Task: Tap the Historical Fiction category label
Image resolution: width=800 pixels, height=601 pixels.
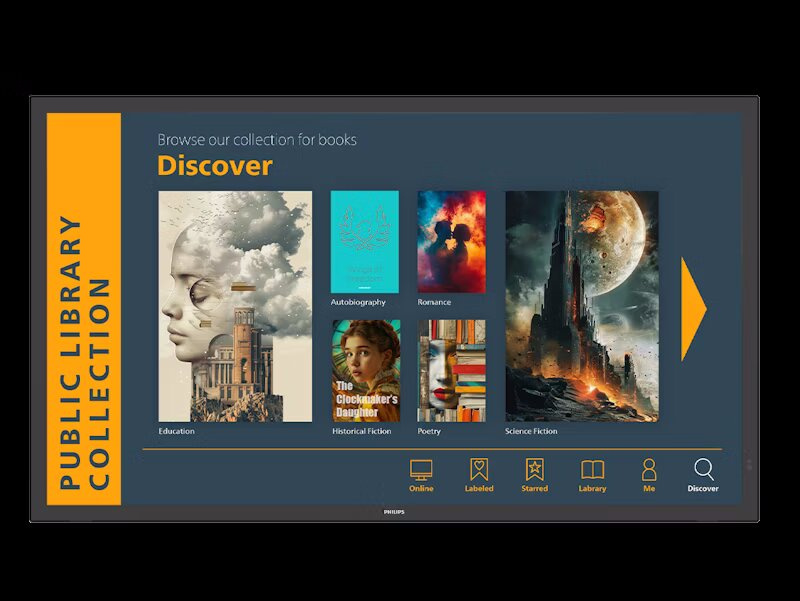Action: tap(362, 432)
